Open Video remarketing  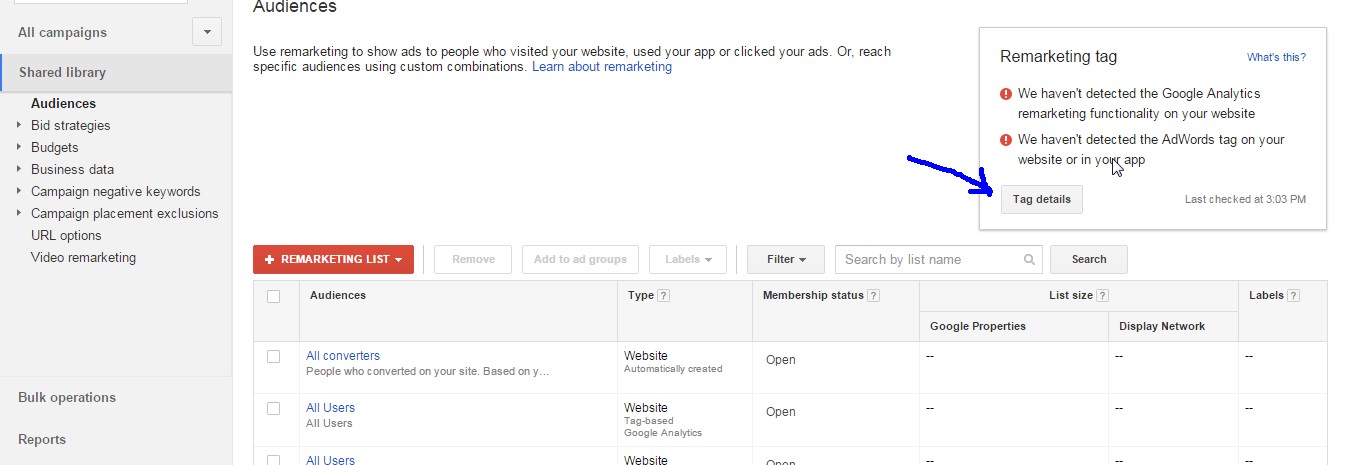(x=83, y=257)
